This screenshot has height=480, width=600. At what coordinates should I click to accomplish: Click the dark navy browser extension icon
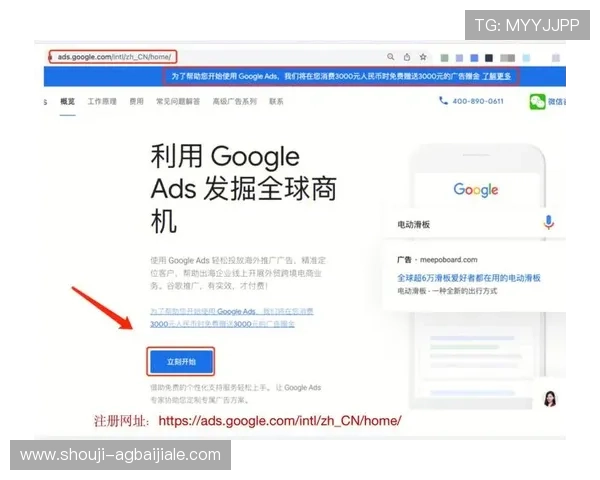489,58
